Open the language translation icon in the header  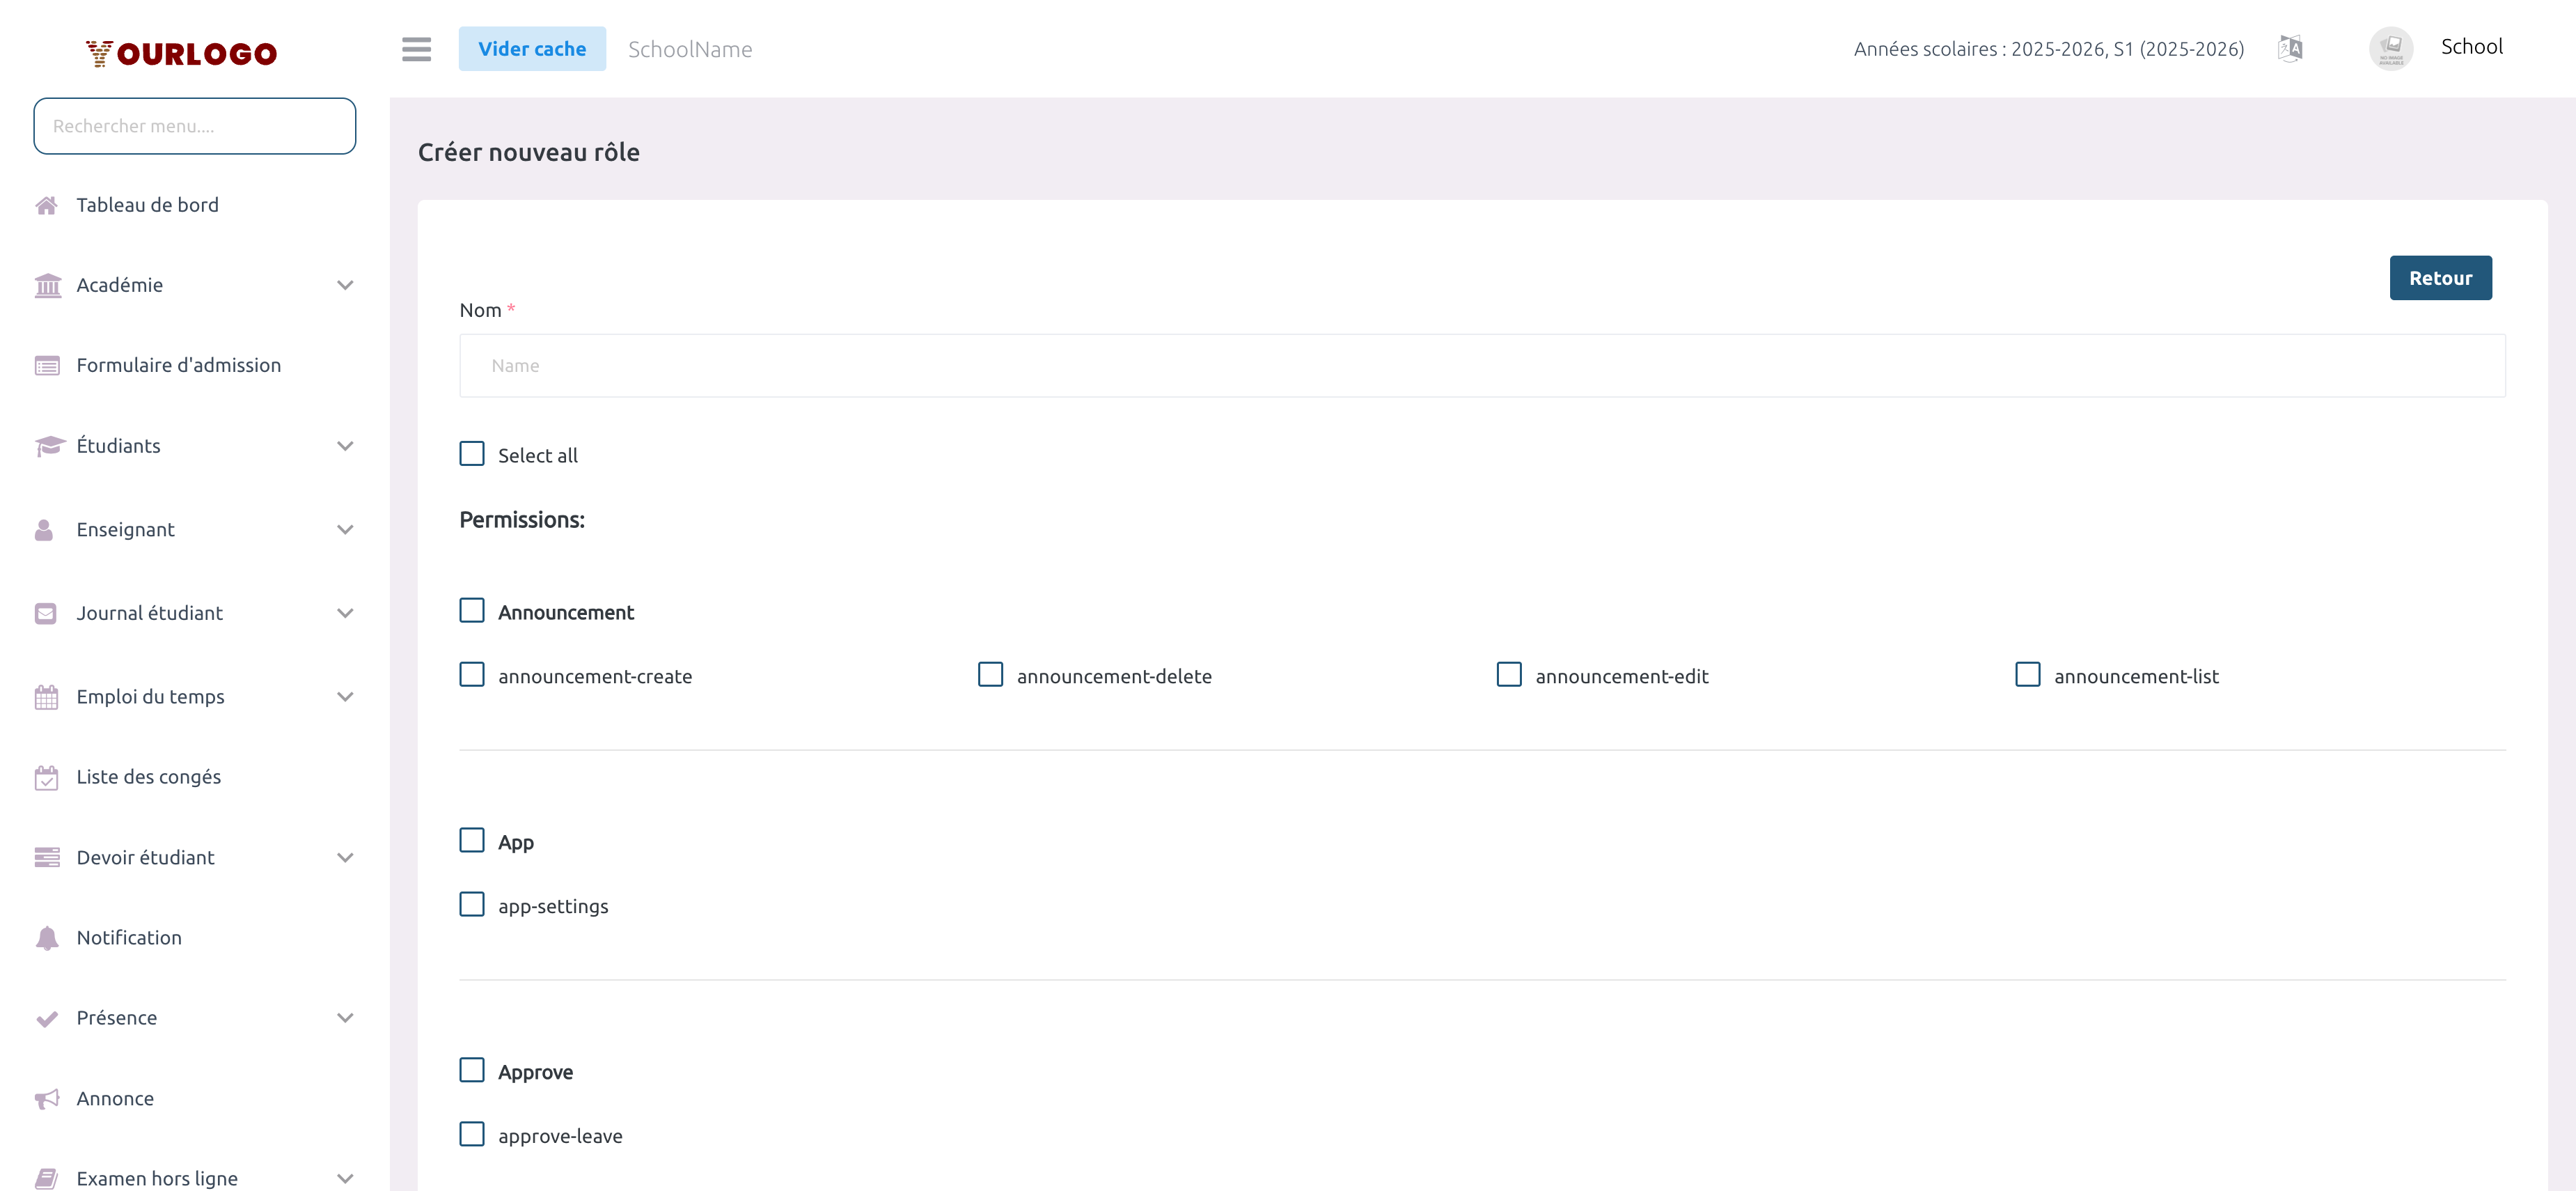pyautogui.click(x=2290, y=48)
